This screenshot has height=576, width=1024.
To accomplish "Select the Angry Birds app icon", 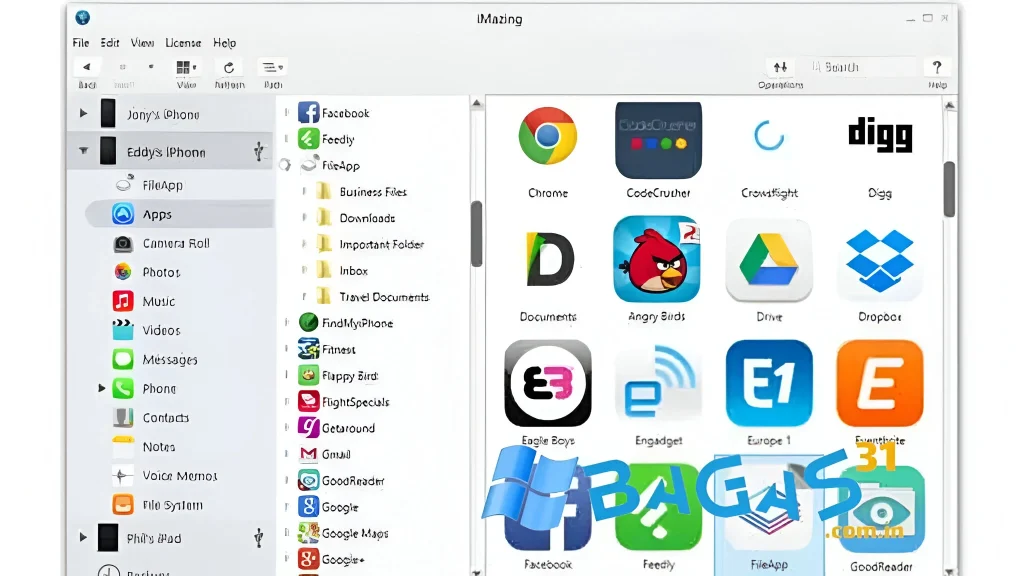I will [657, 259].
